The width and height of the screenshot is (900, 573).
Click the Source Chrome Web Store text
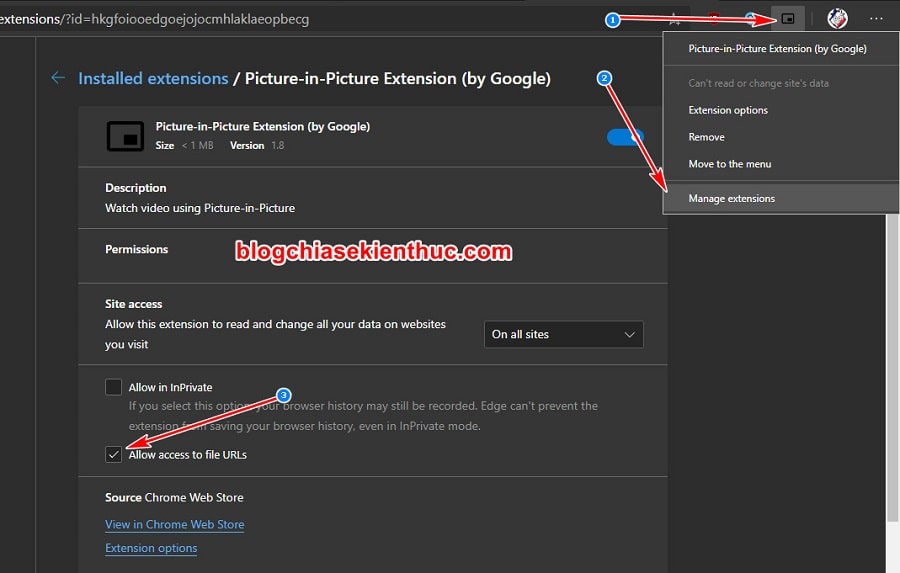point(174,497)
